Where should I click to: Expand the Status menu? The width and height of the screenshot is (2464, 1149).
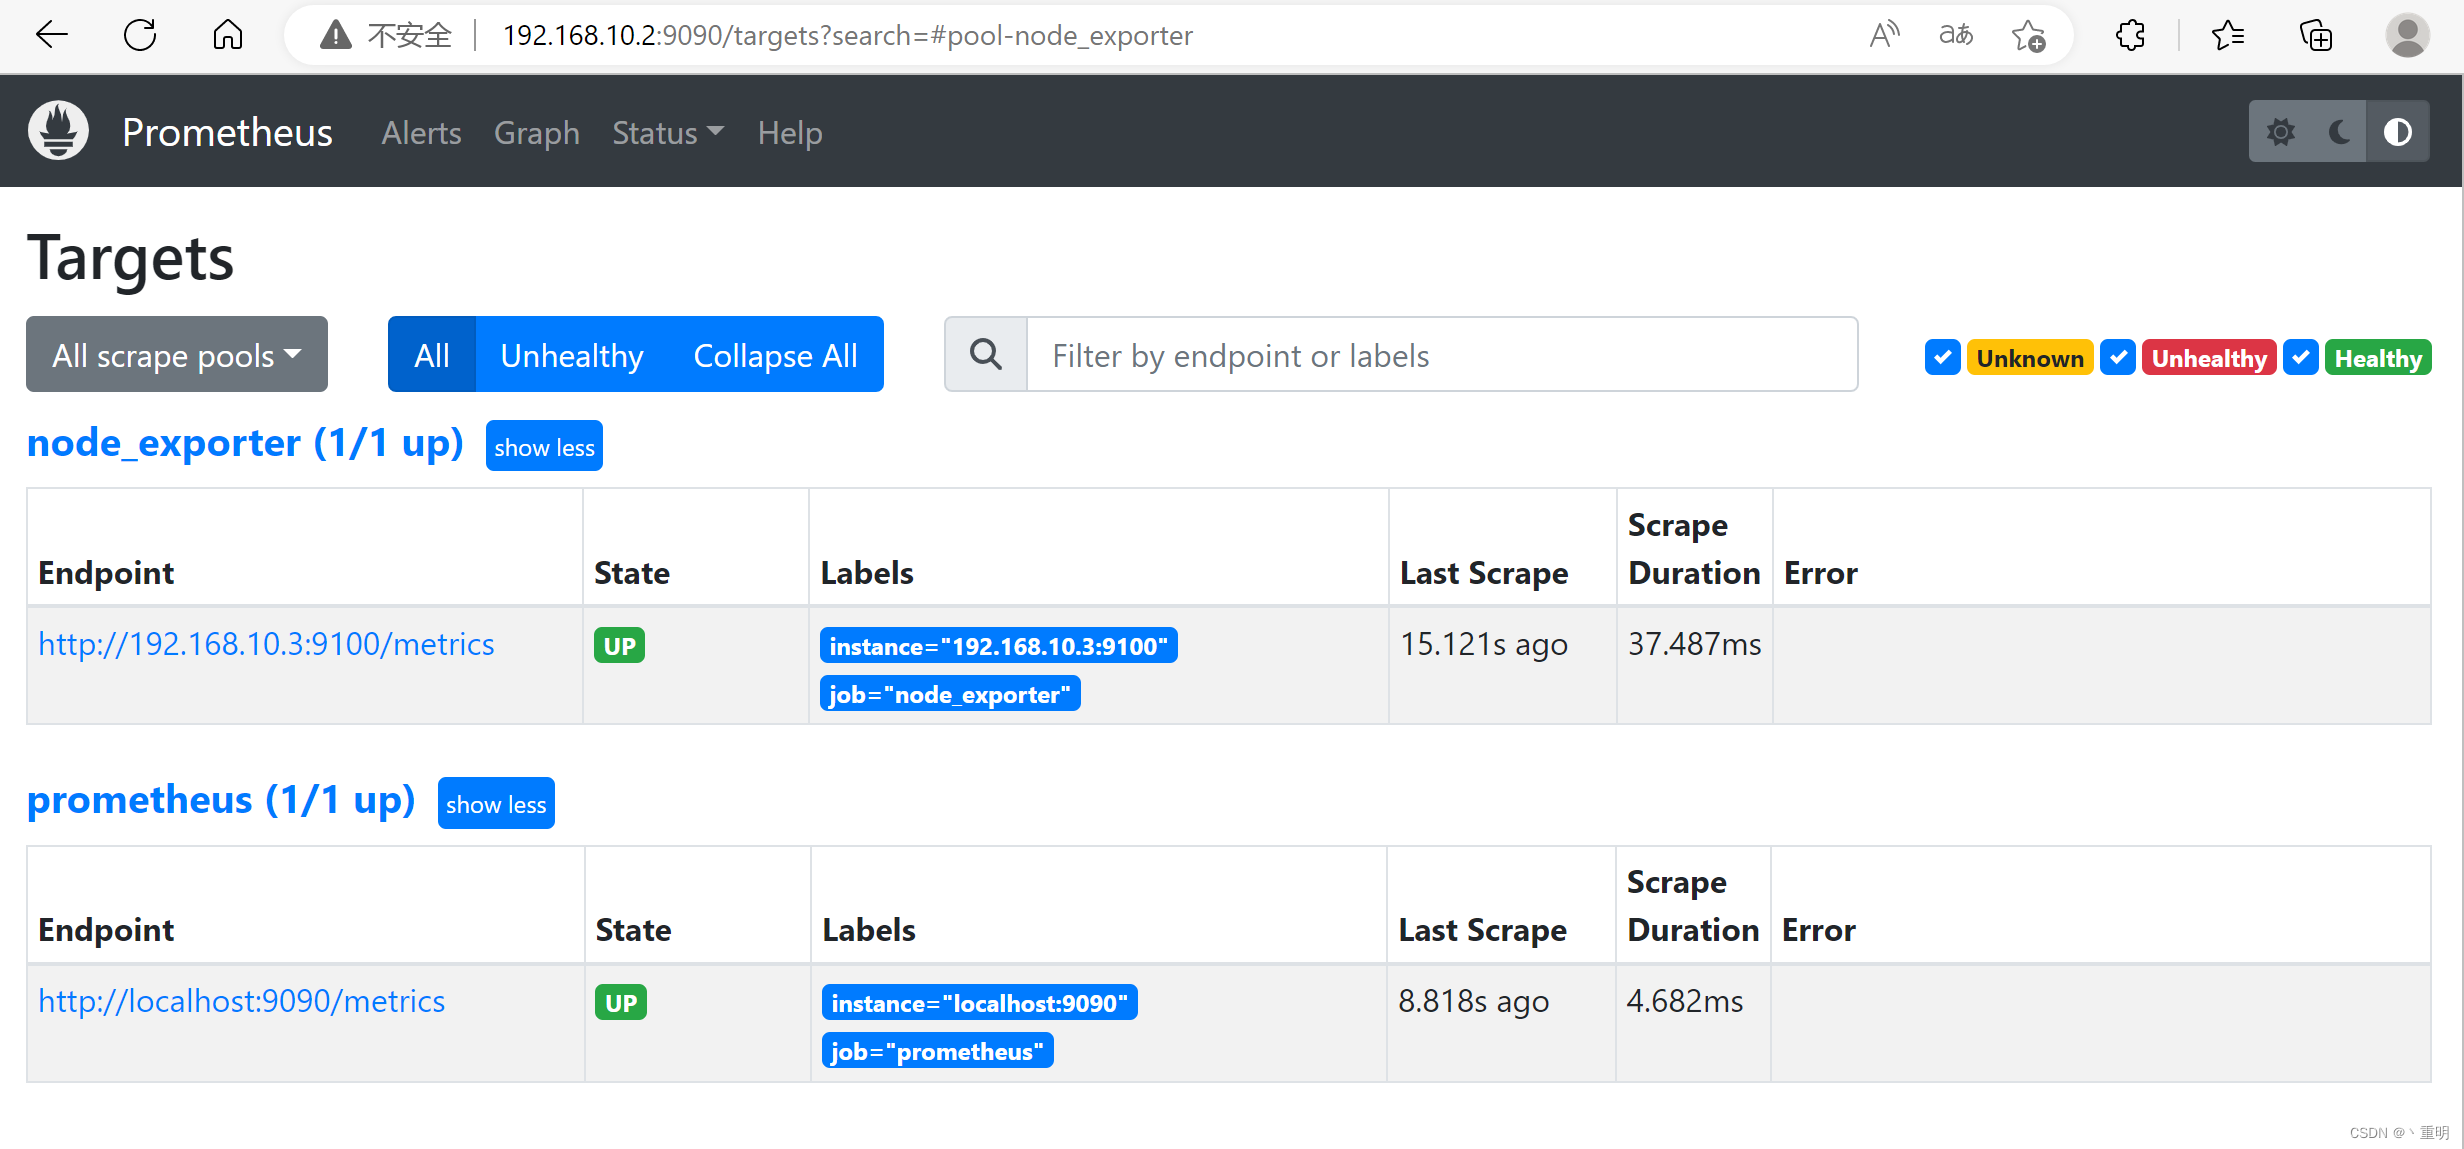(x=668, y=132)
